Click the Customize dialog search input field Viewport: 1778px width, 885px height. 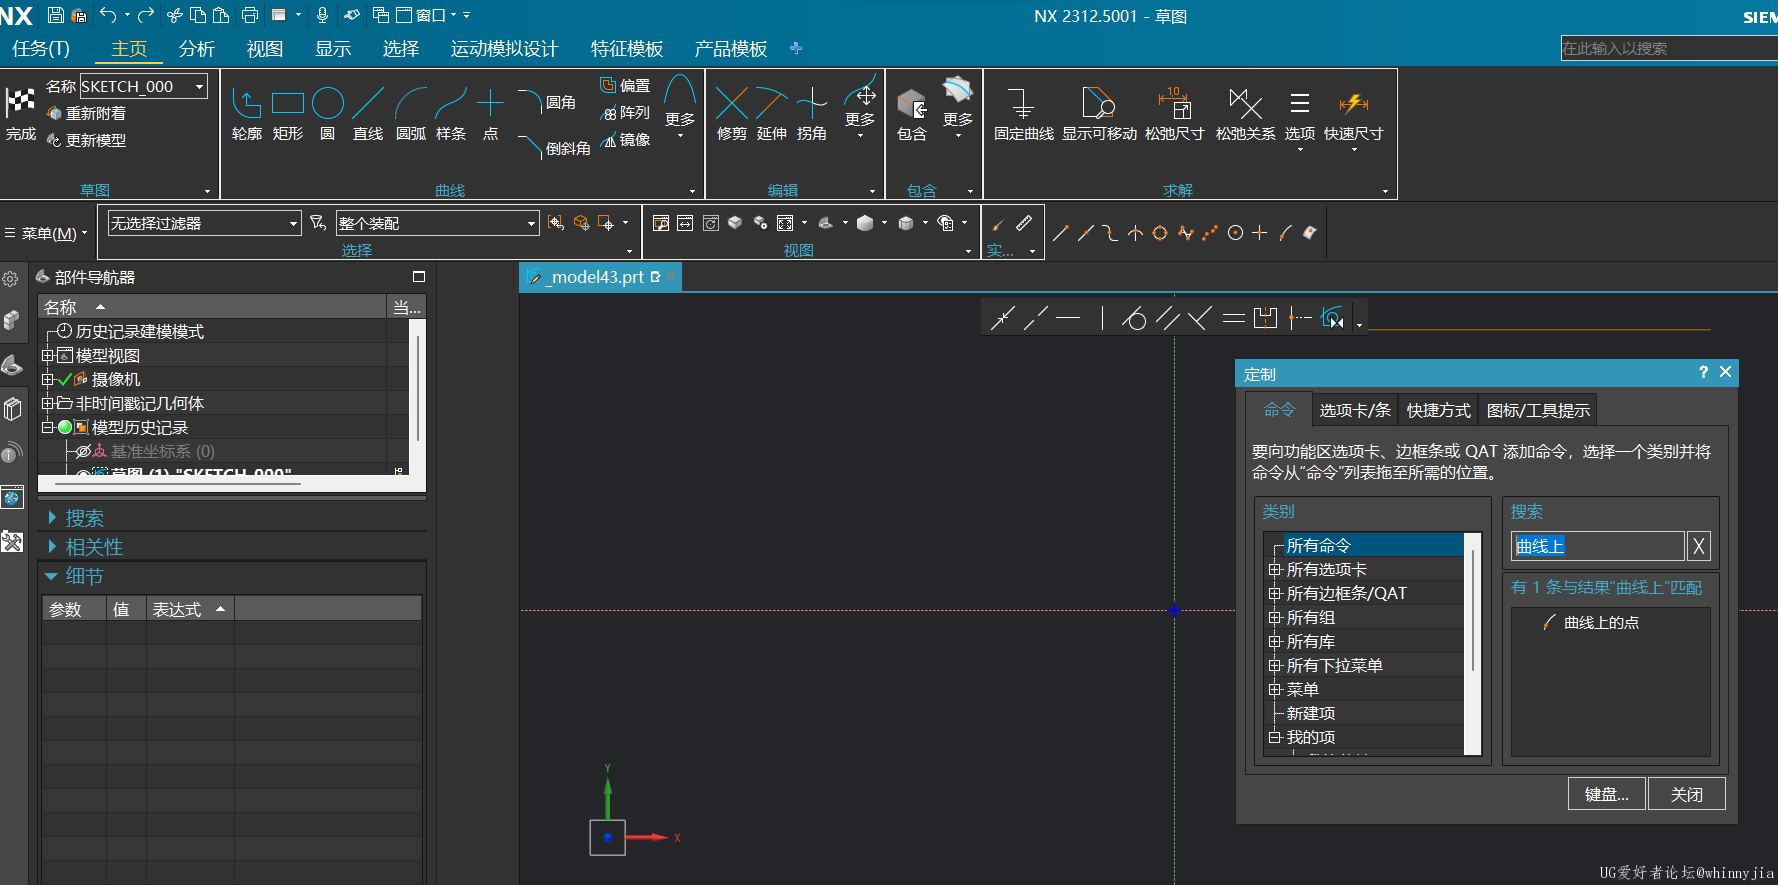coord(1598,546)
